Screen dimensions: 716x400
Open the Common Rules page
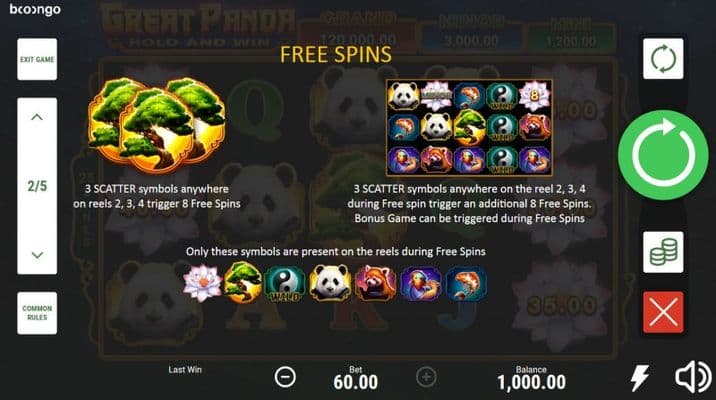click(37, 313)
